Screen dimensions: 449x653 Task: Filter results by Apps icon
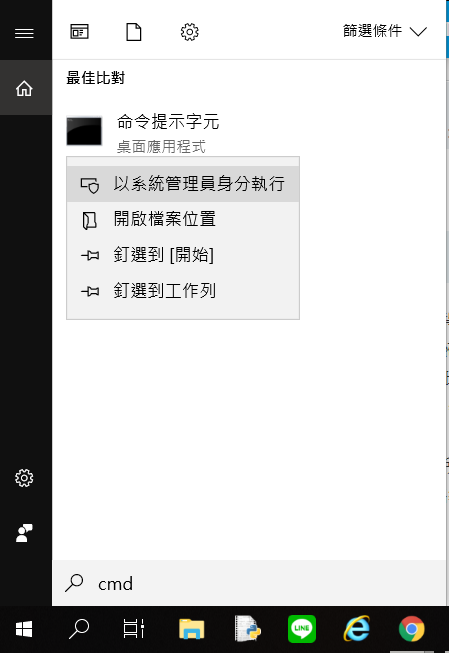(x=79, y=32)
